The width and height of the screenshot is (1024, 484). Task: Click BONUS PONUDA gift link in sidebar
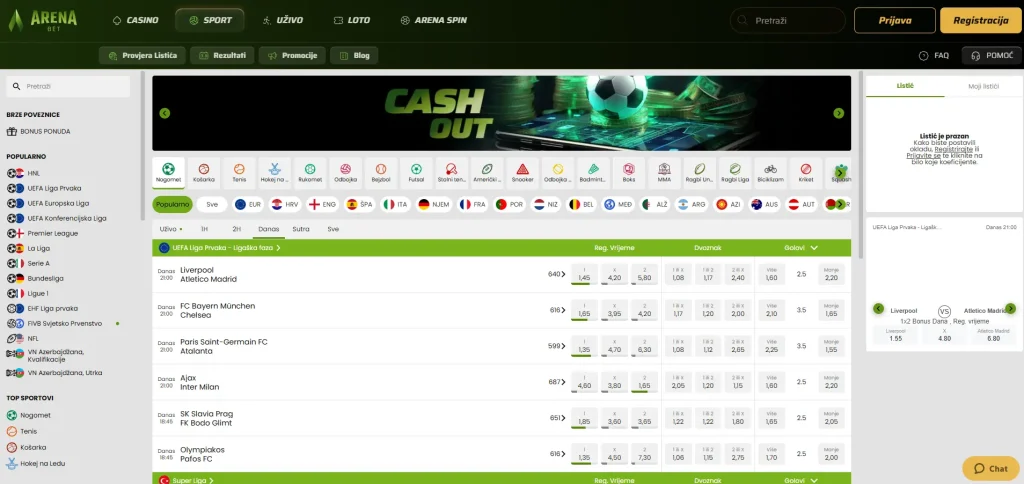coord(39,131)
